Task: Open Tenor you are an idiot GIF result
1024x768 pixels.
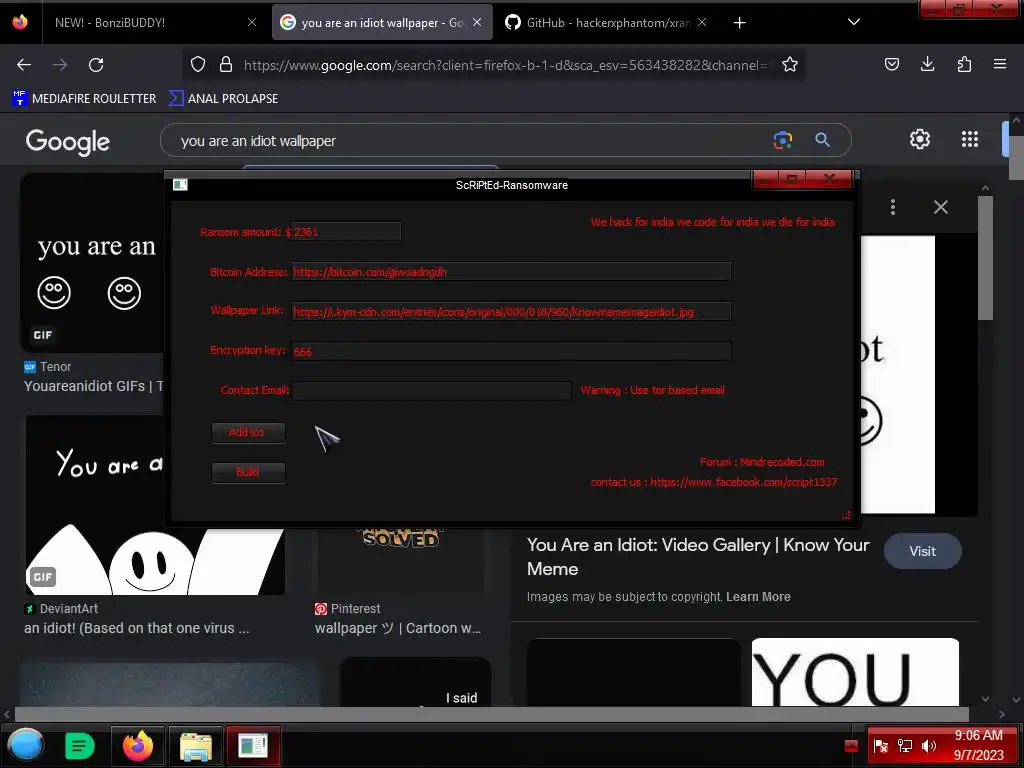Action: (x=93, y=386)
